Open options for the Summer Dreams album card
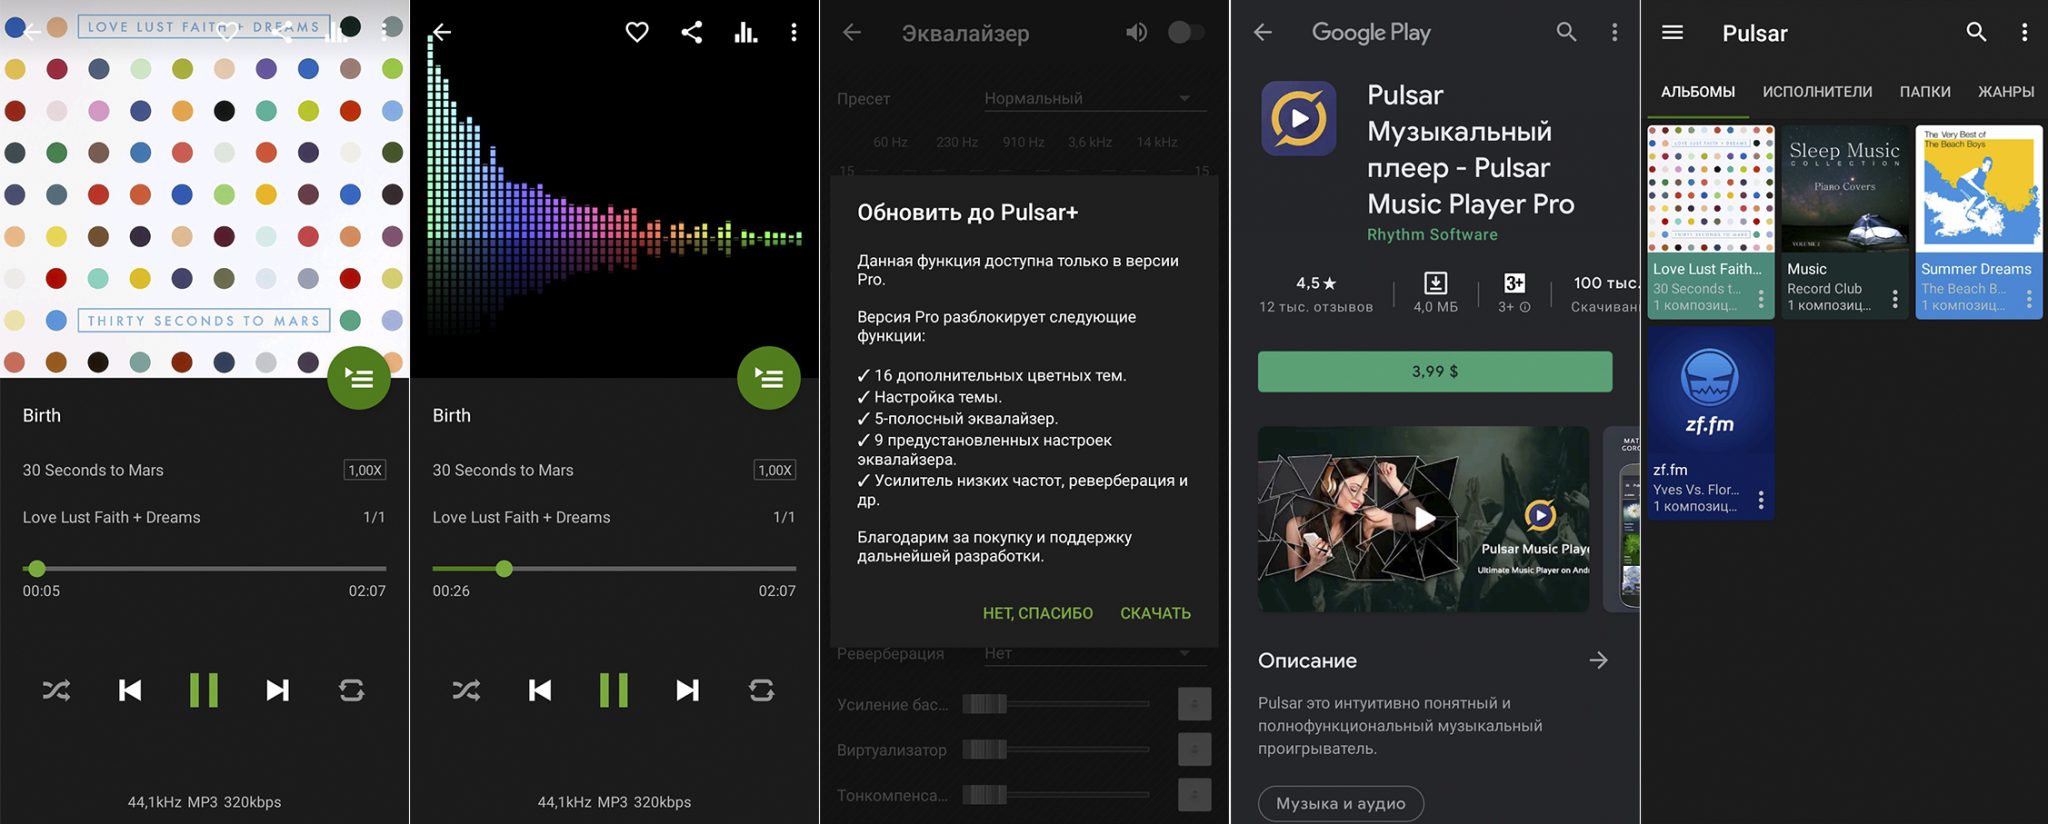This screenshot has height=824, width=2048. coord(2029,298)
